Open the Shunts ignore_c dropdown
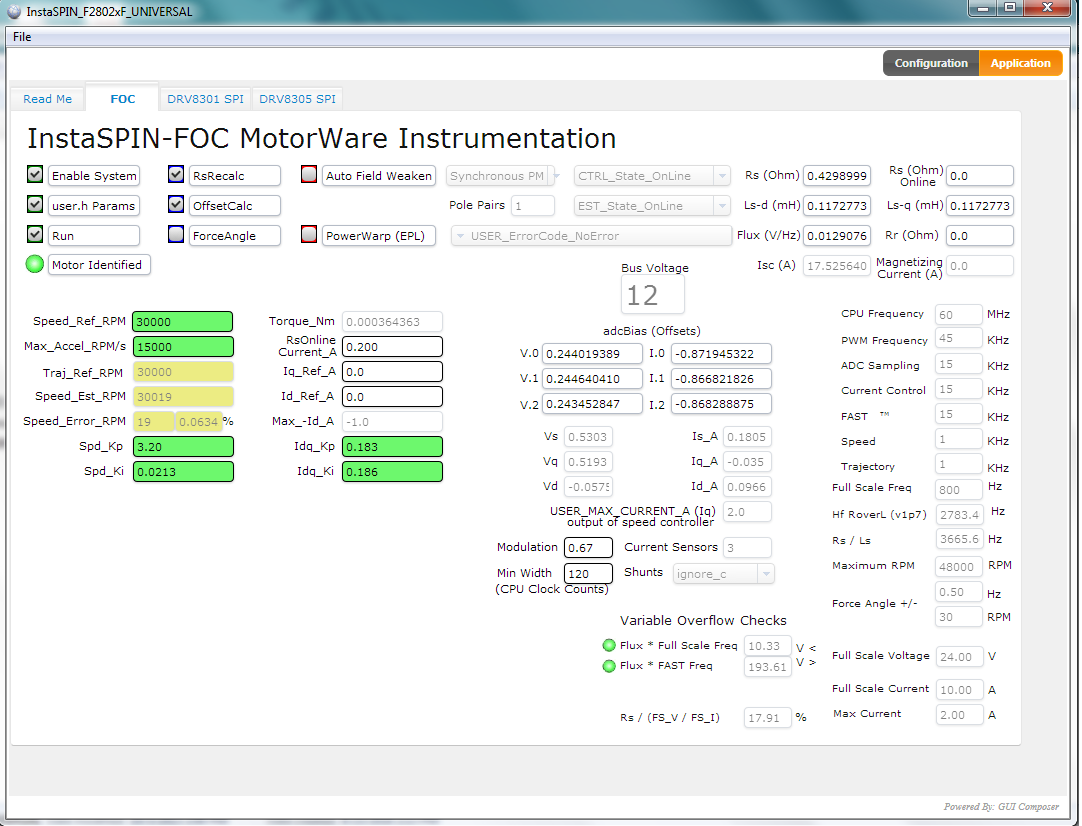The width and height of the screenshot is (1082, 826). (x=723, y=573)
